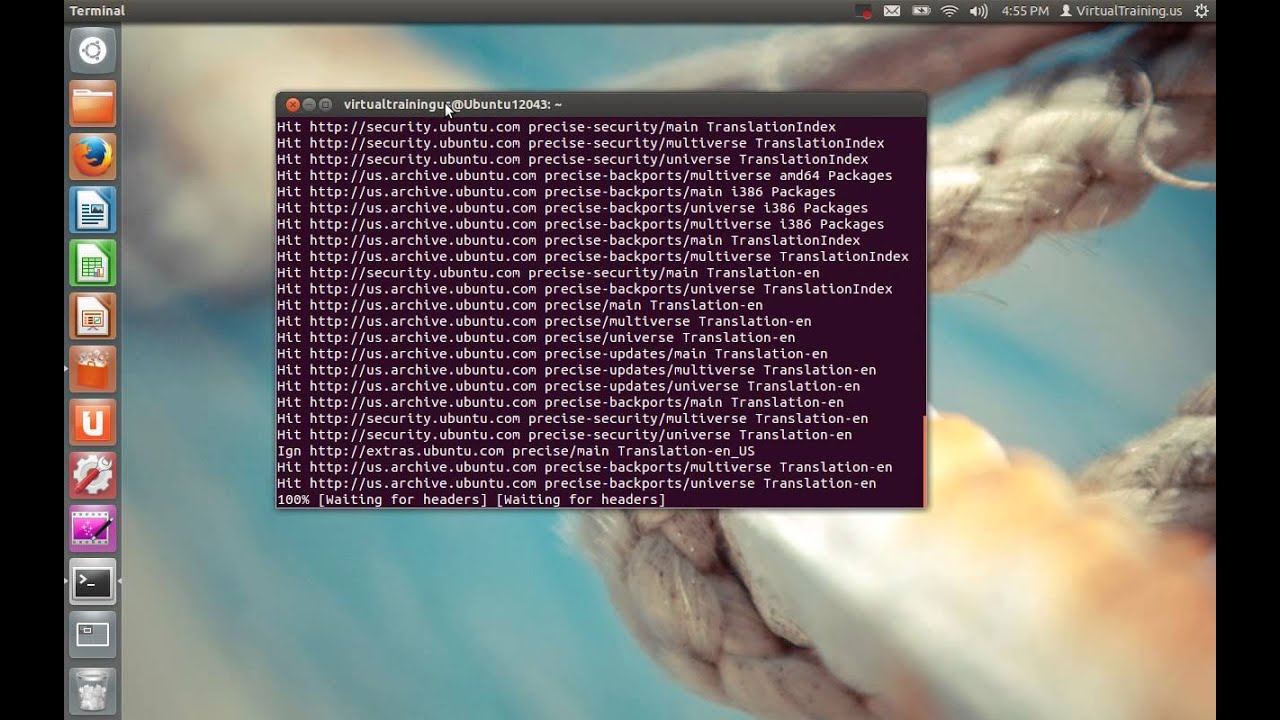Open Ubuntu One orange U icon
This screenshot has height=720, width=1280.
click(93, 423)
